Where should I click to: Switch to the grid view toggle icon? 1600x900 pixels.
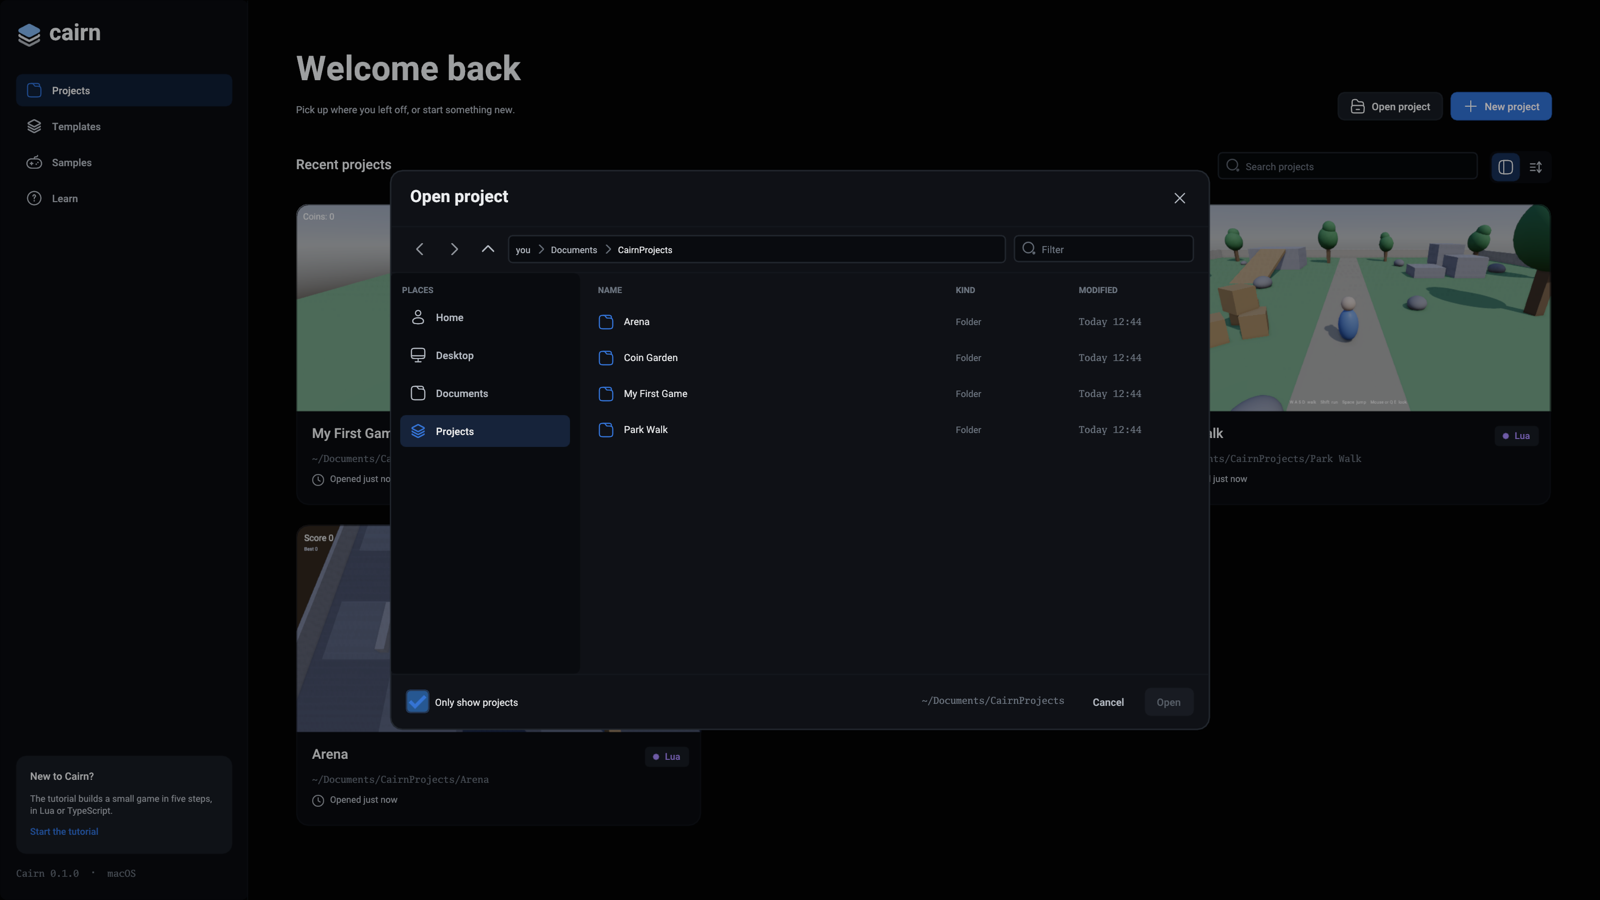pyautogui.click(x=1505, y=167)
